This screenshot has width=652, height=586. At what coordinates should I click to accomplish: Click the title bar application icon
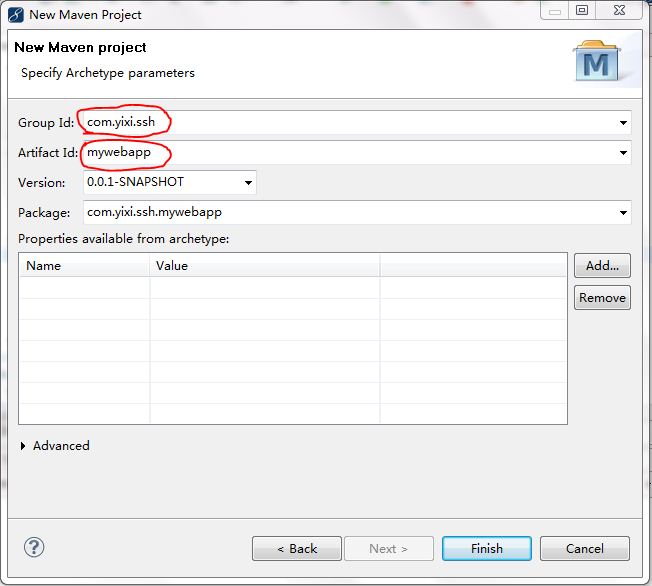tap(15, 14)
